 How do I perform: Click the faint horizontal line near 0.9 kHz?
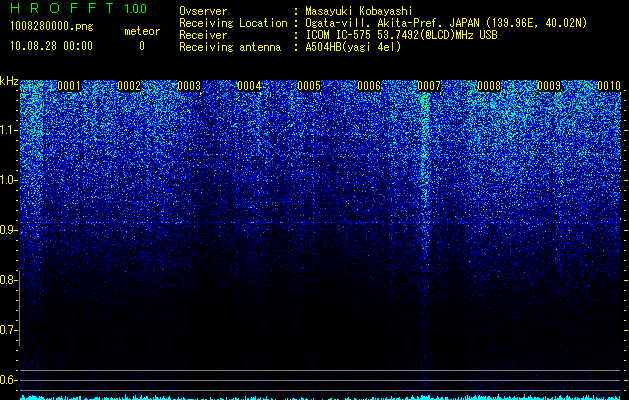321,222
